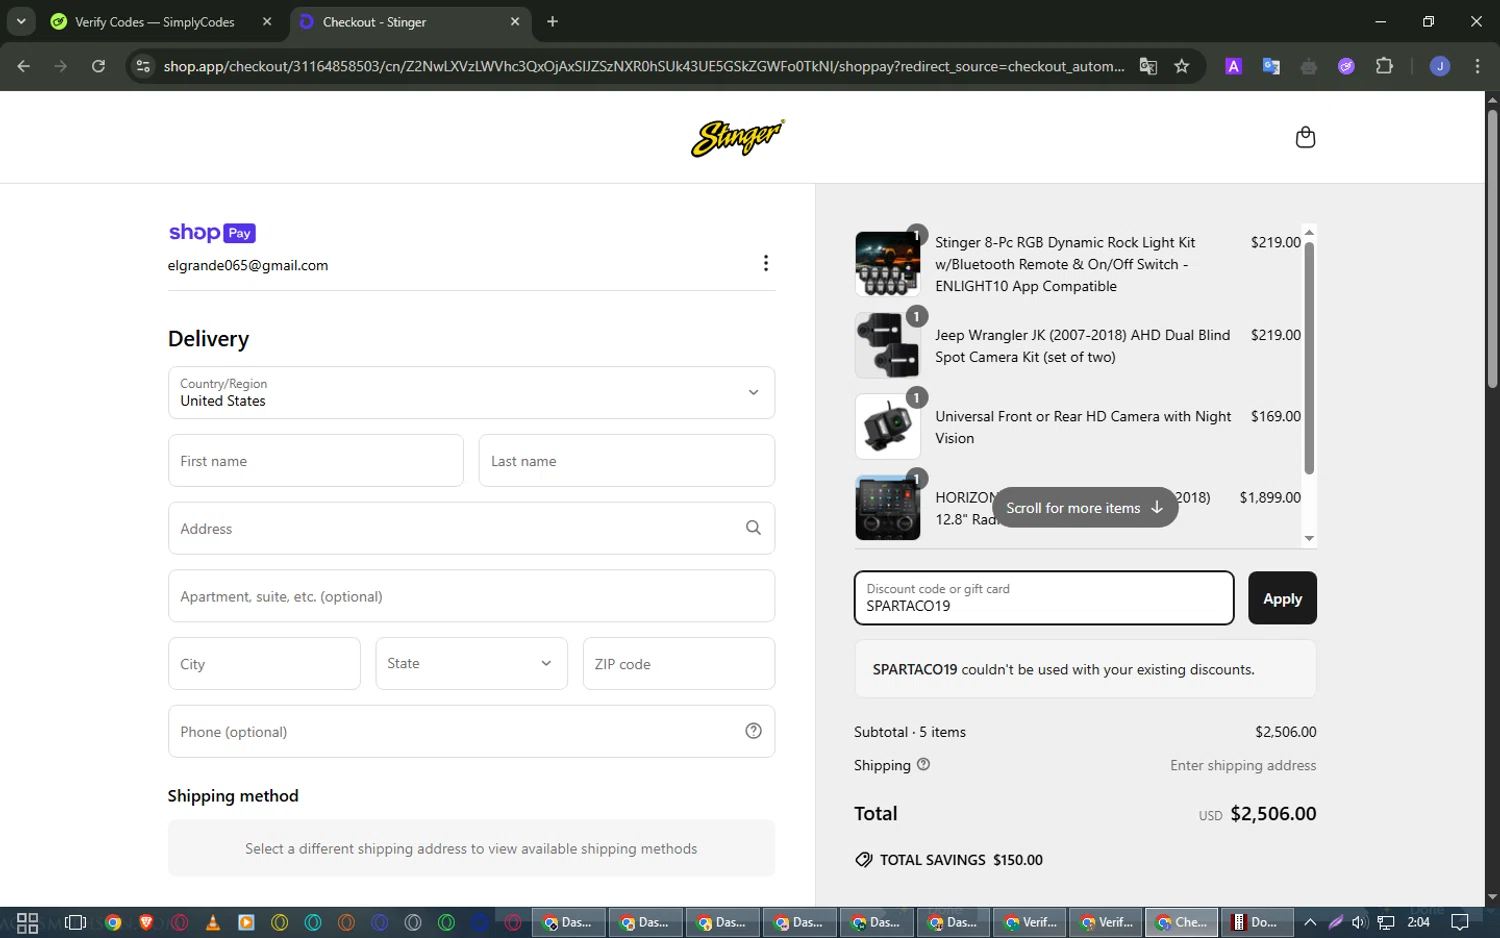The image size is (1500, 938).
Task: Click the order items list scrollbar
Action: [1309, 358]
